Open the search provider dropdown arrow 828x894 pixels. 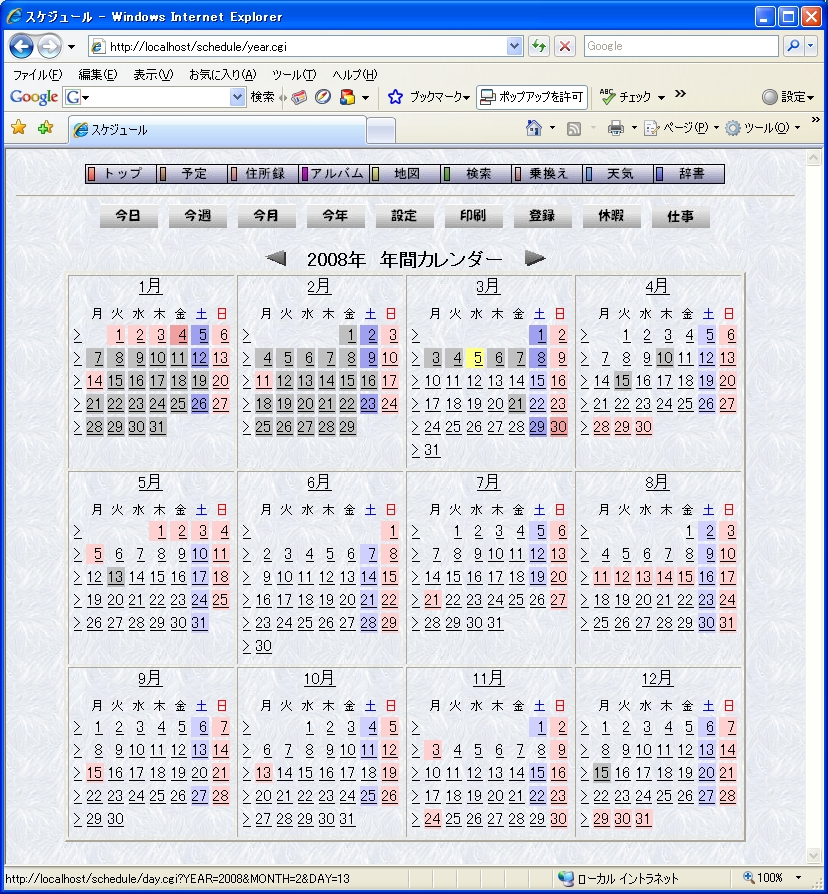tap(810, 46)
